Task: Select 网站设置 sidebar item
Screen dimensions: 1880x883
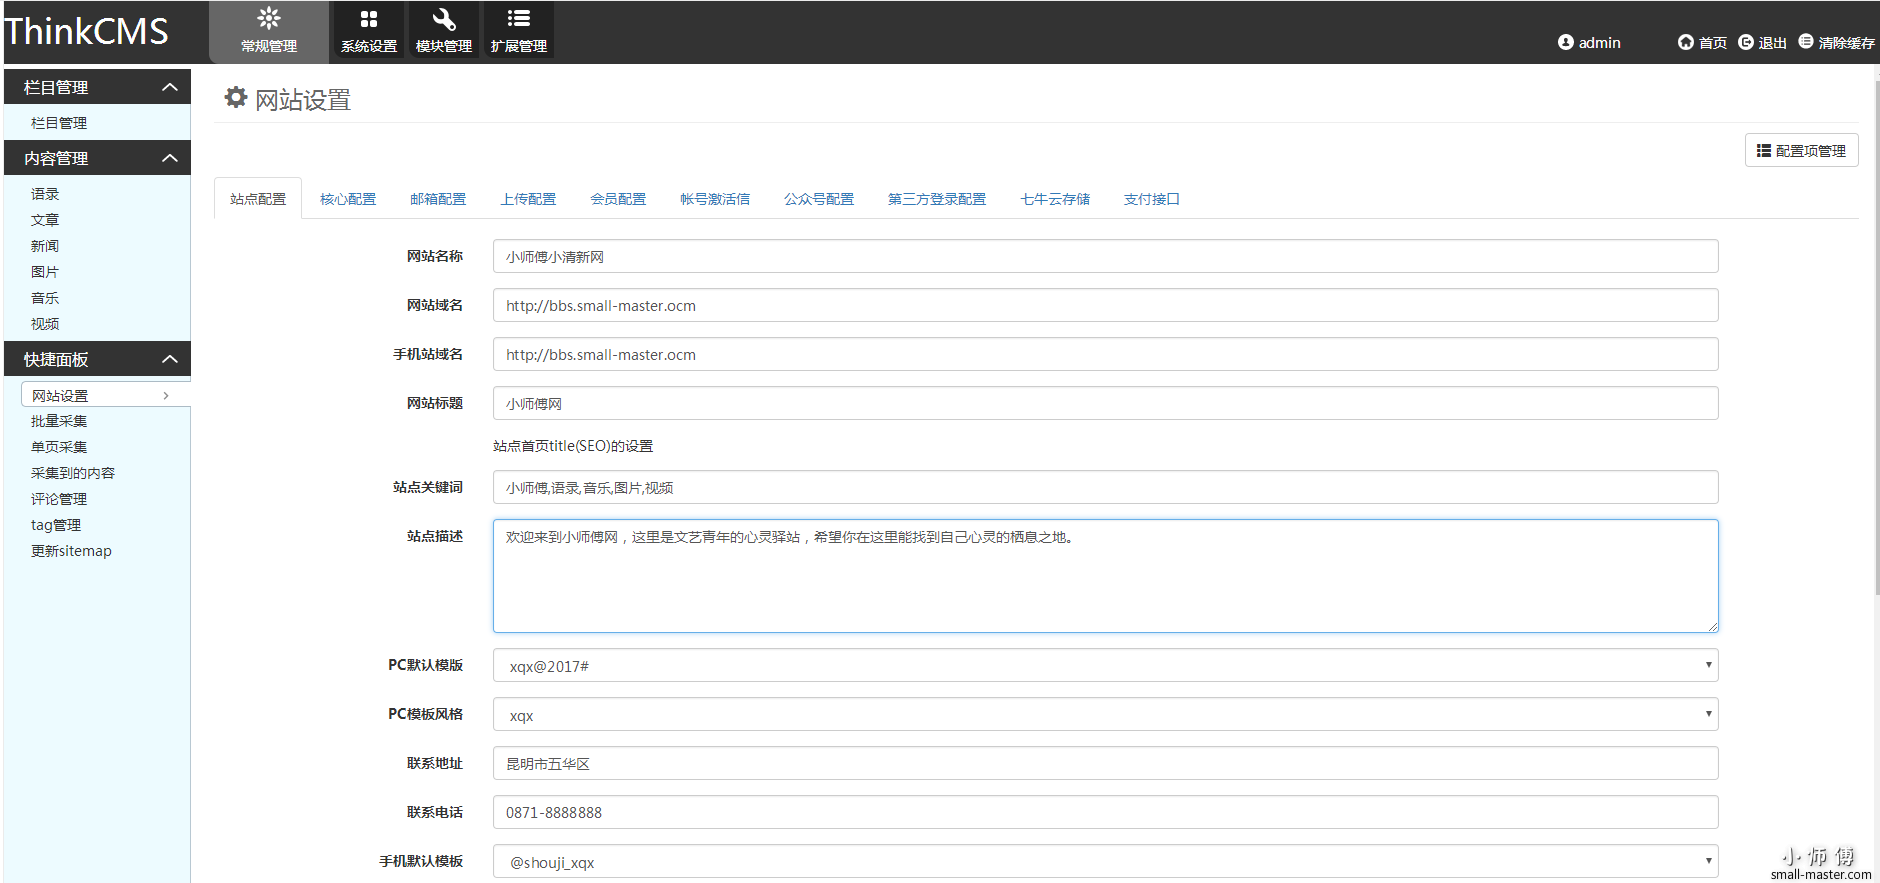Action: coord(105,395)
